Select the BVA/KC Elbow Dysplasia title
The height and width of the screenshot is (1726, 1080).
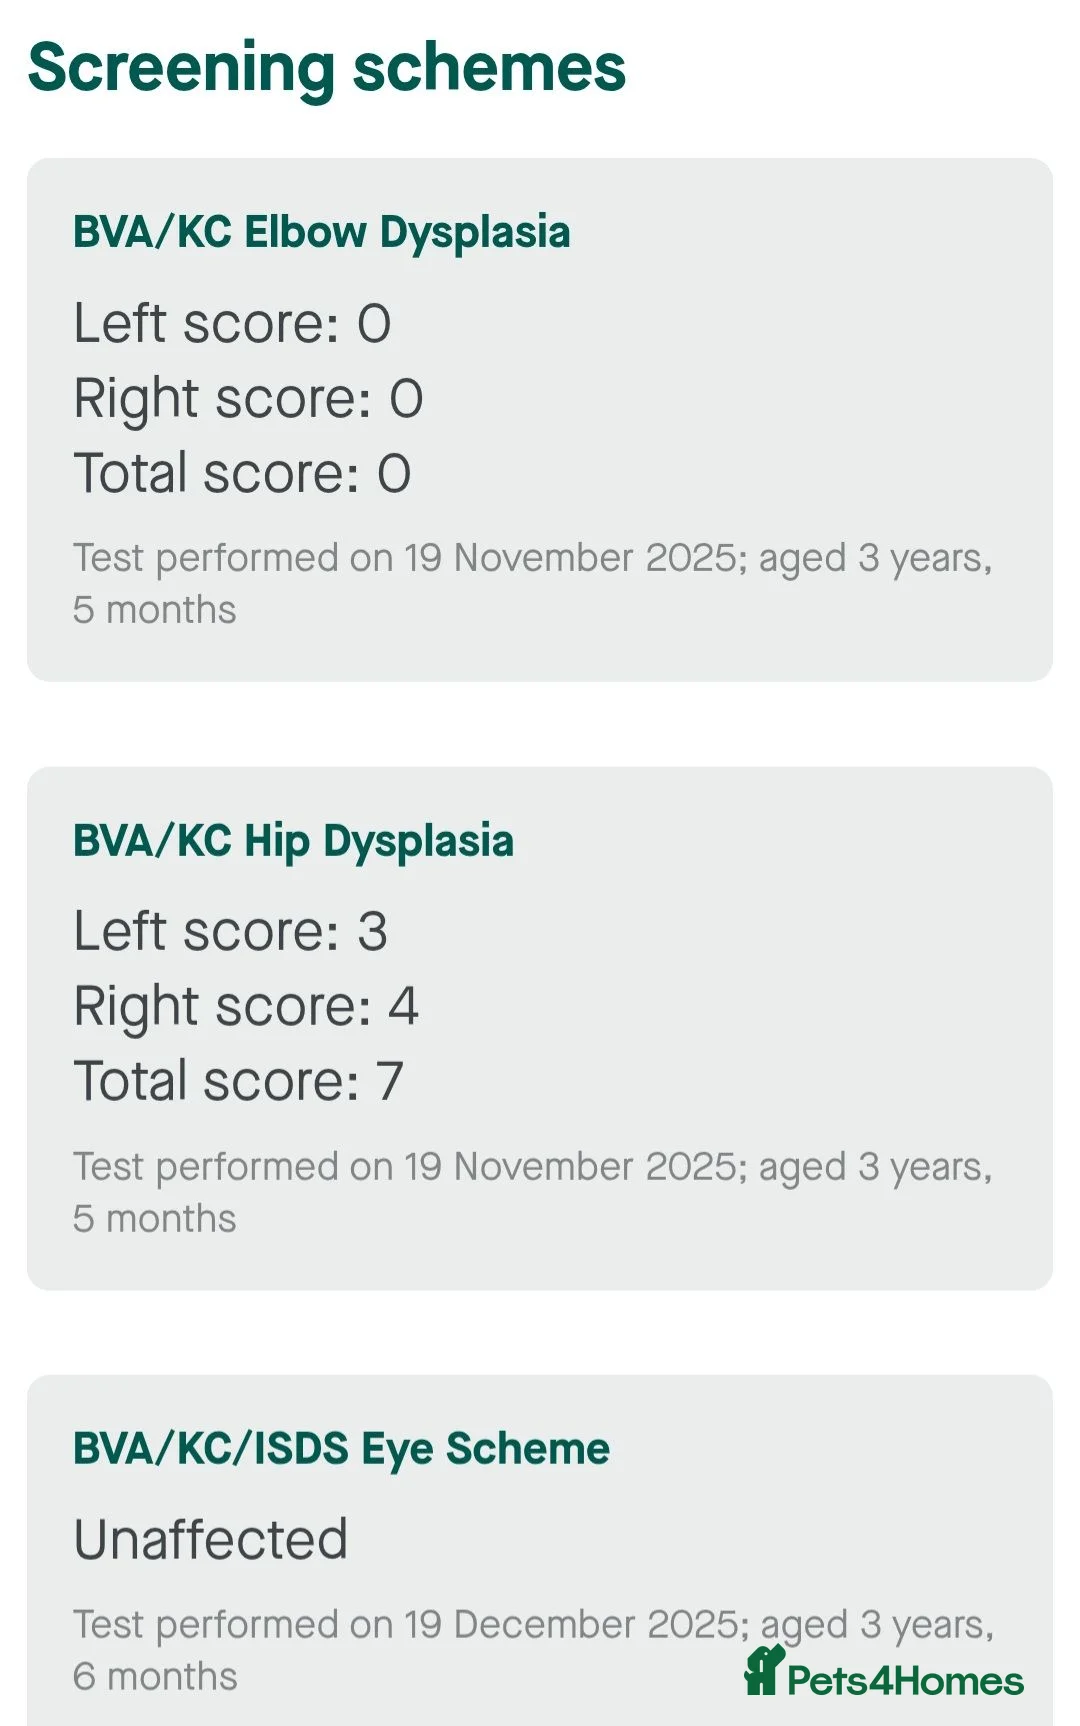tap(322, 232)
